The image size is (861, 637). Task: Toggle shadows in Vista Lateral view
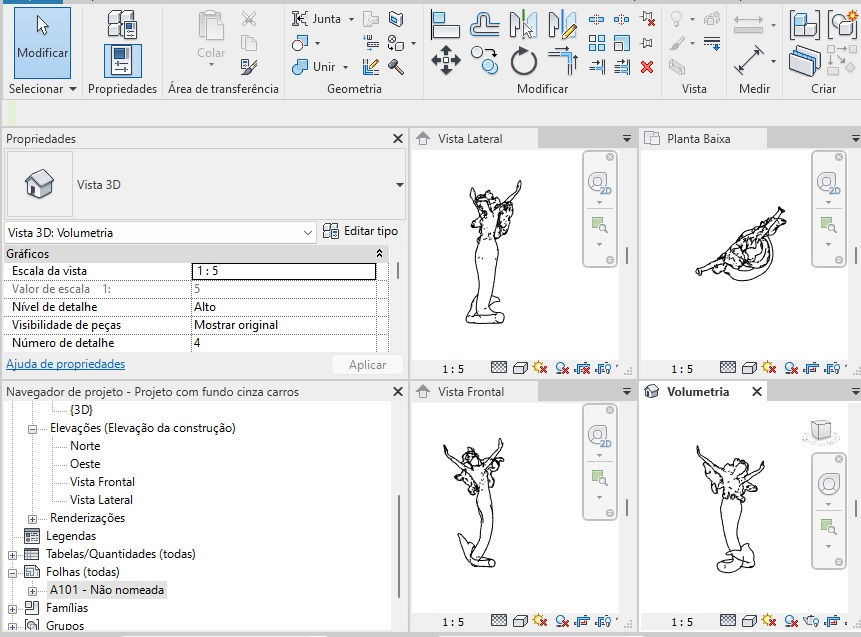tap(562, 368)
